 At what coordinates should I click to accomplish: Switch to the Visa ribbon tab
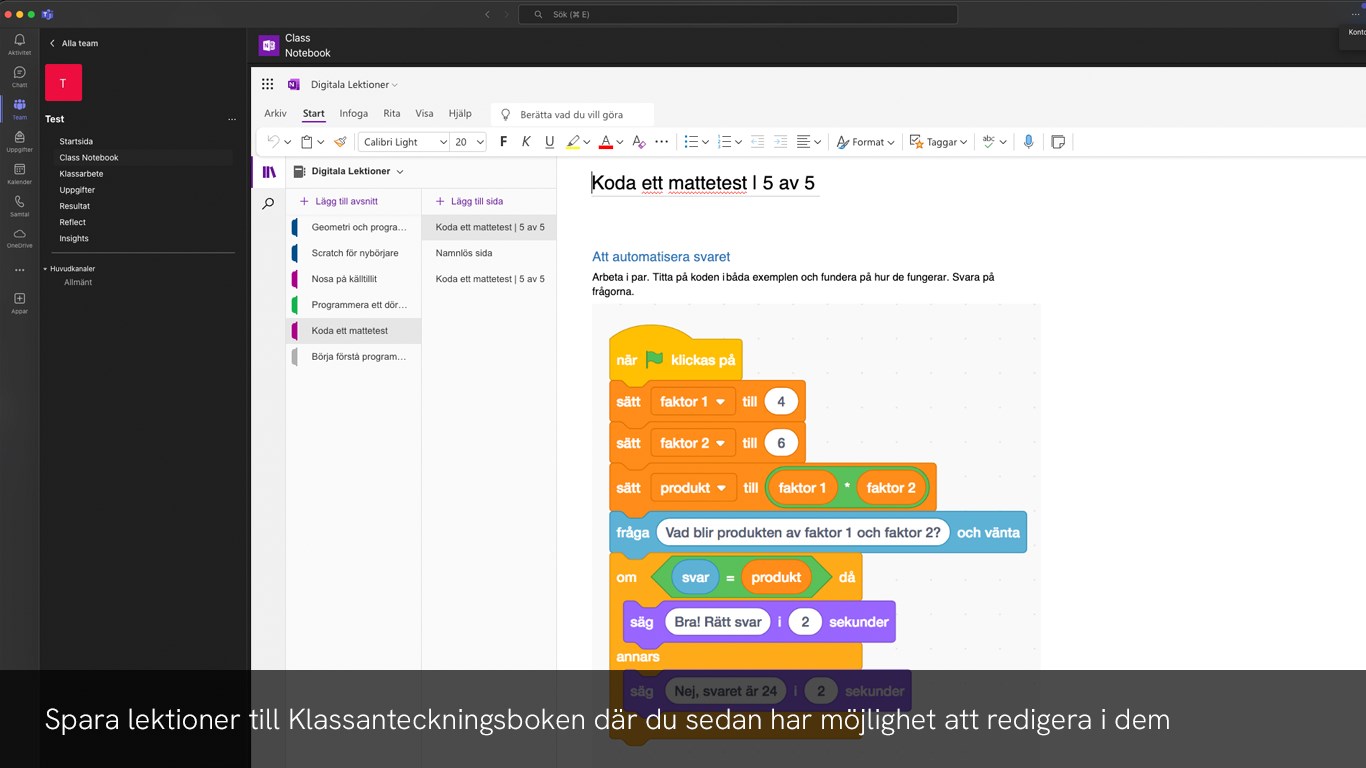(x=424, y=114)
